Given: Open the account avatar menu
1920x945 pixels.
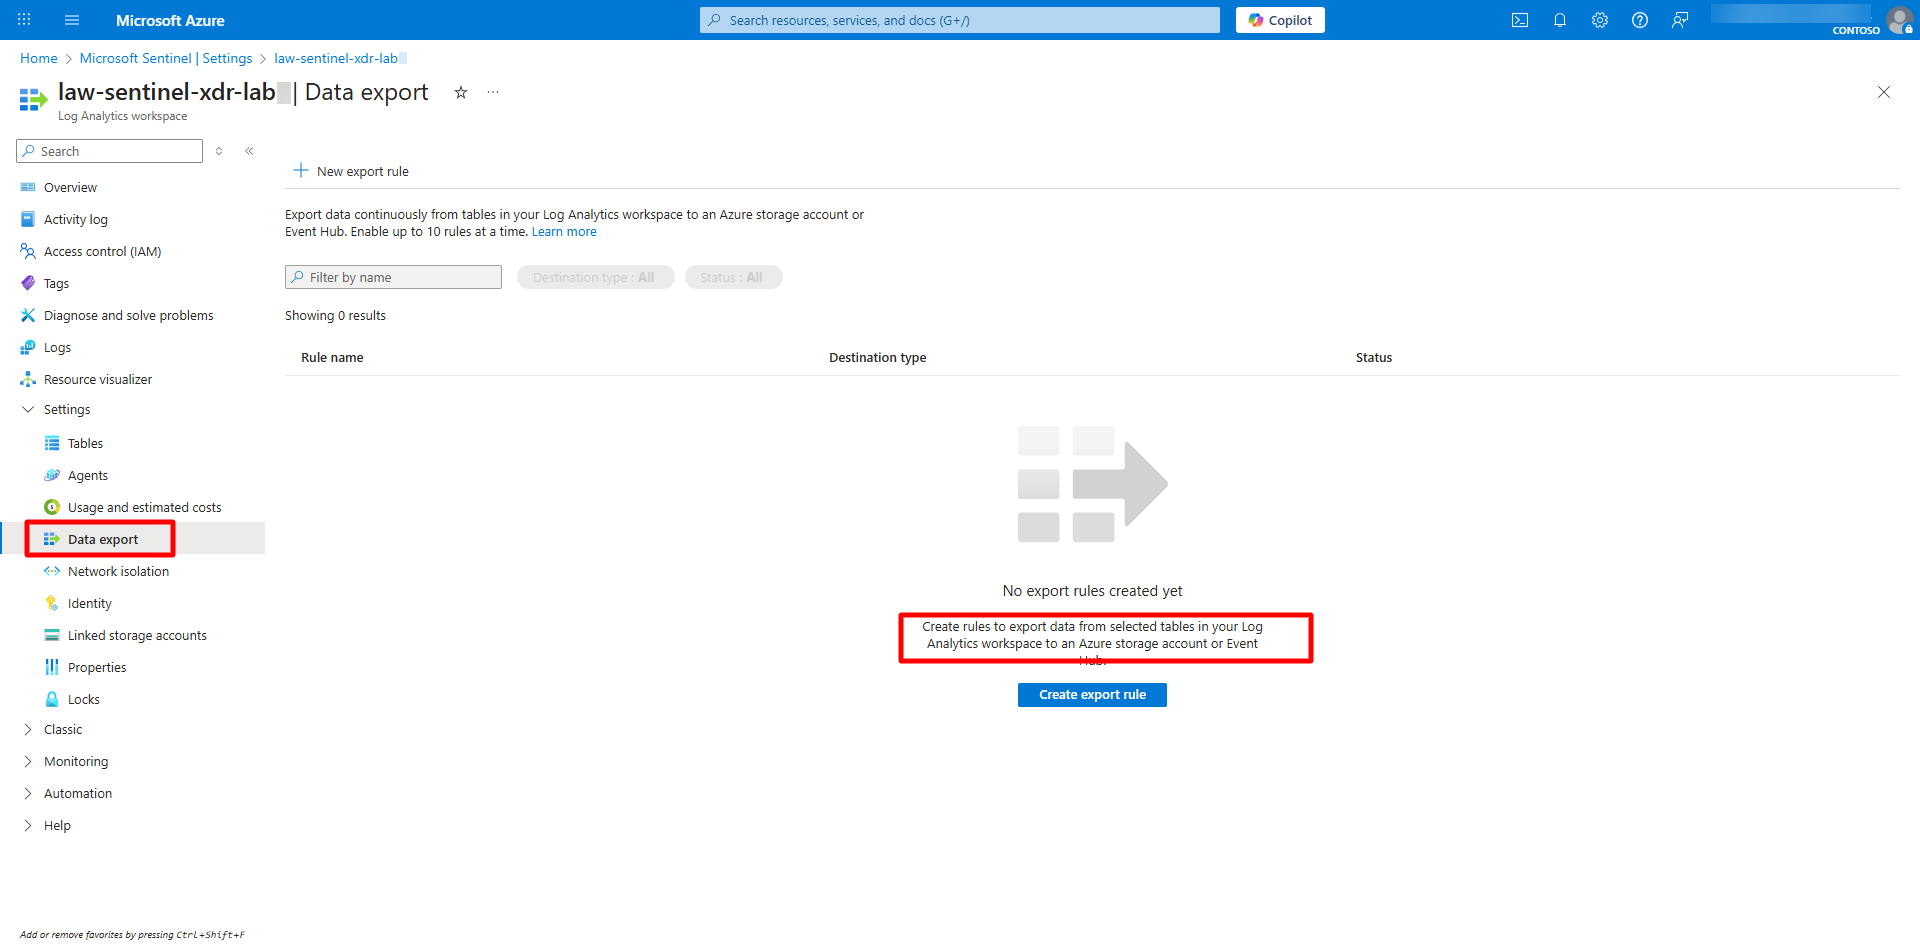Looking at the screenshot, I should pos(1899,20).
